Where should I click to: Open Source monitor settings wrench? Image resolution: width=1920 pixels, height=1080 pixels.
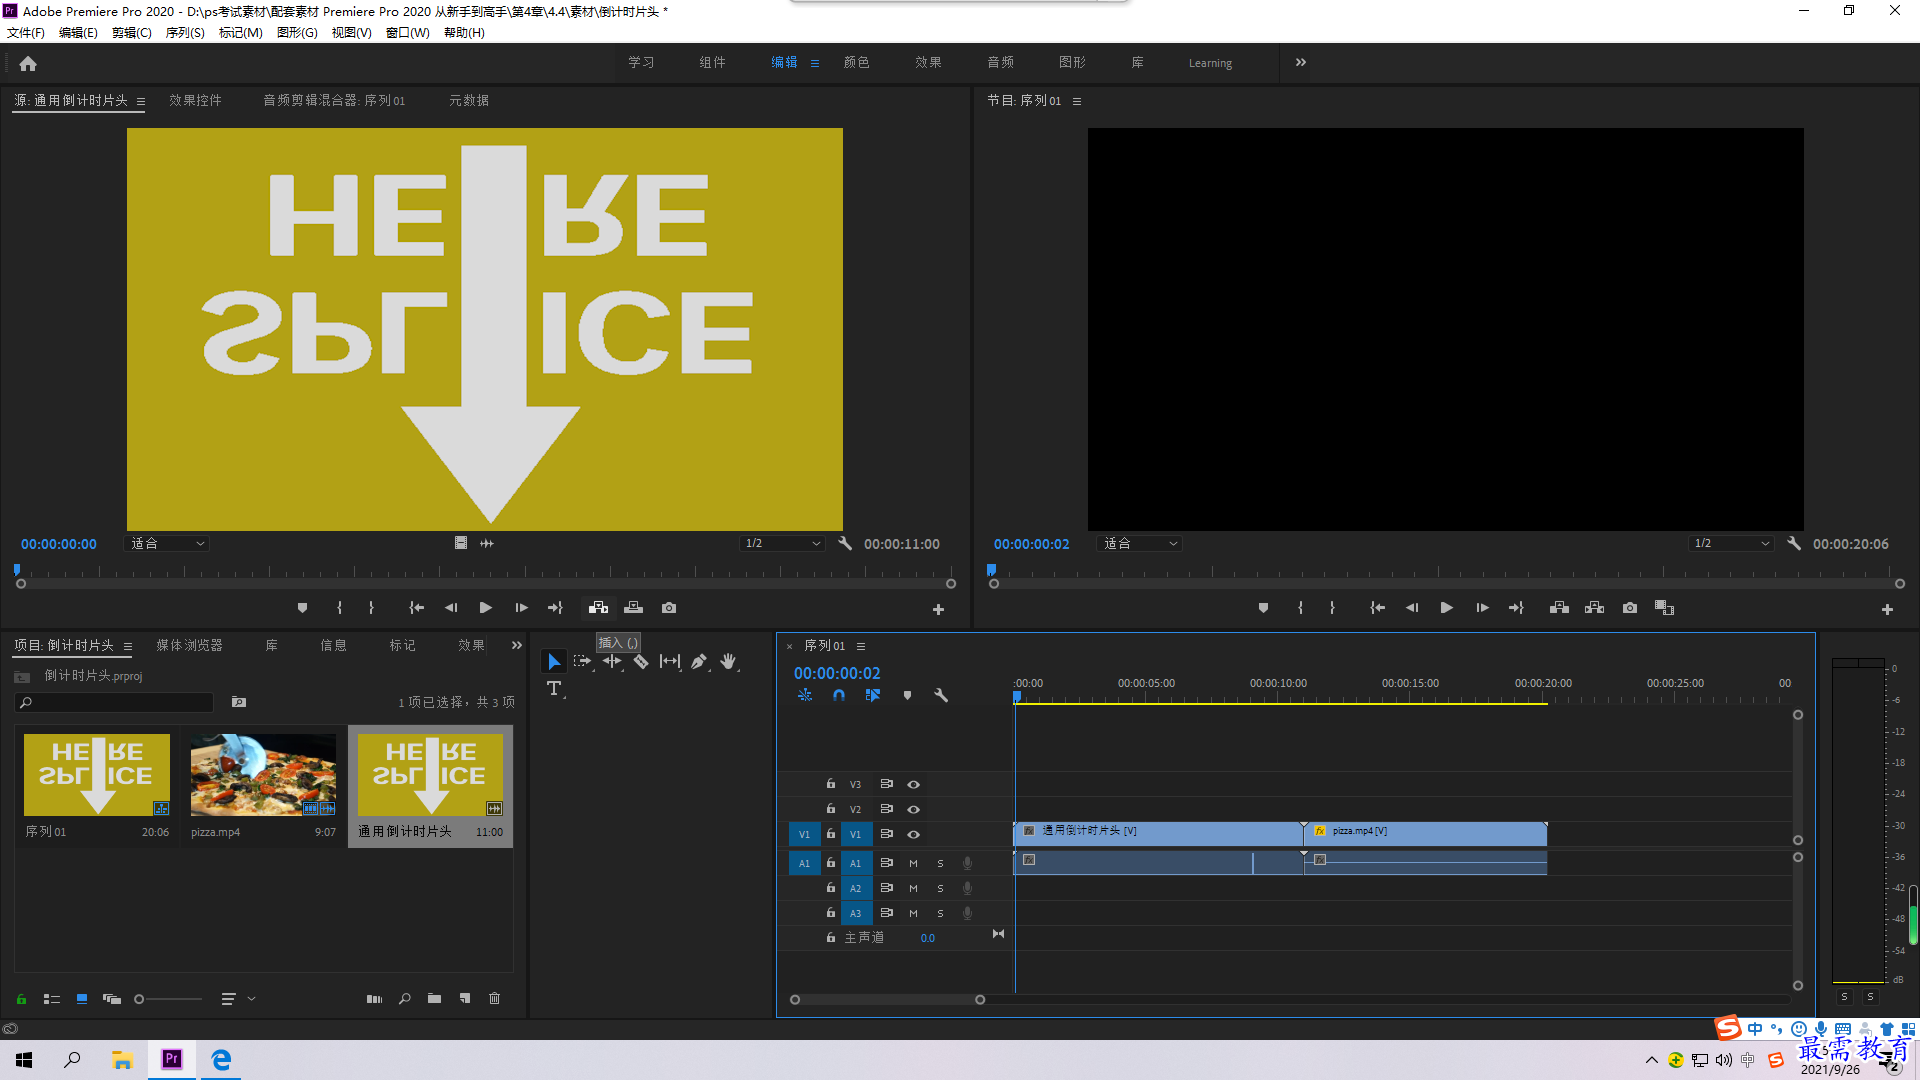tap(845, 543)
